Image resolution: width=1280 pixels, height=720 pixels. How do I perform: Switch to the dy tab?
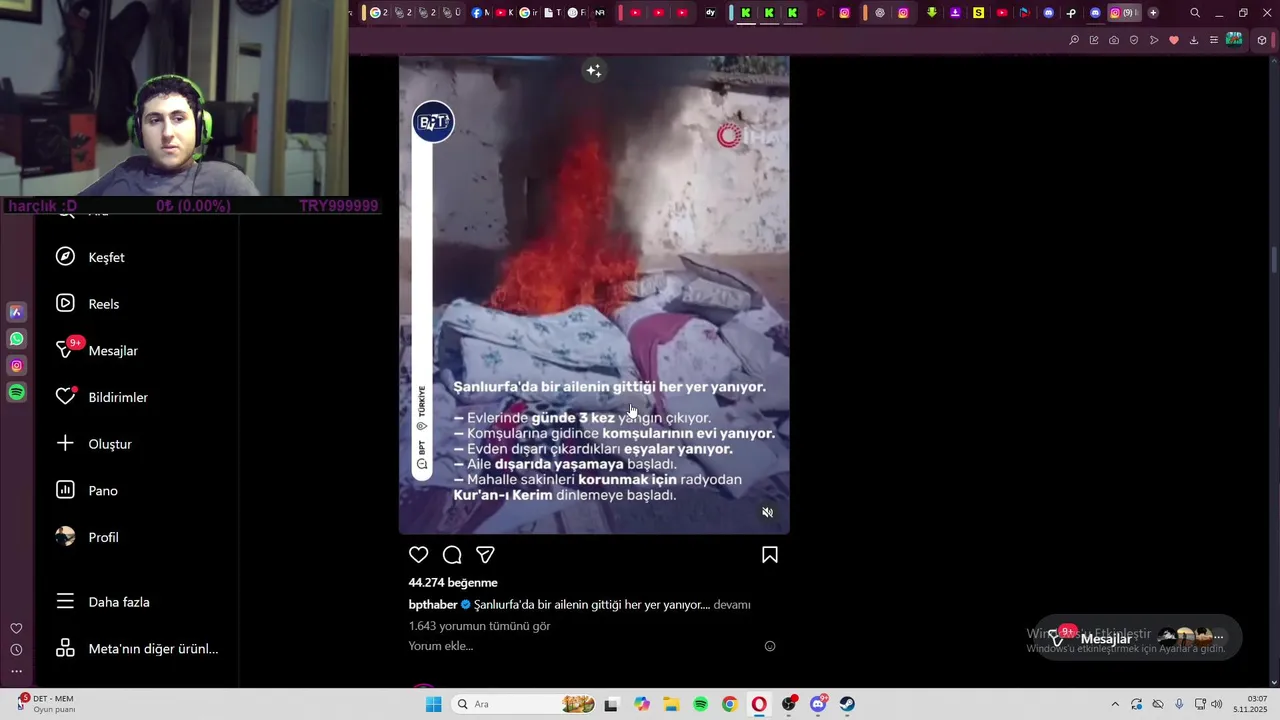coord(711,13)
